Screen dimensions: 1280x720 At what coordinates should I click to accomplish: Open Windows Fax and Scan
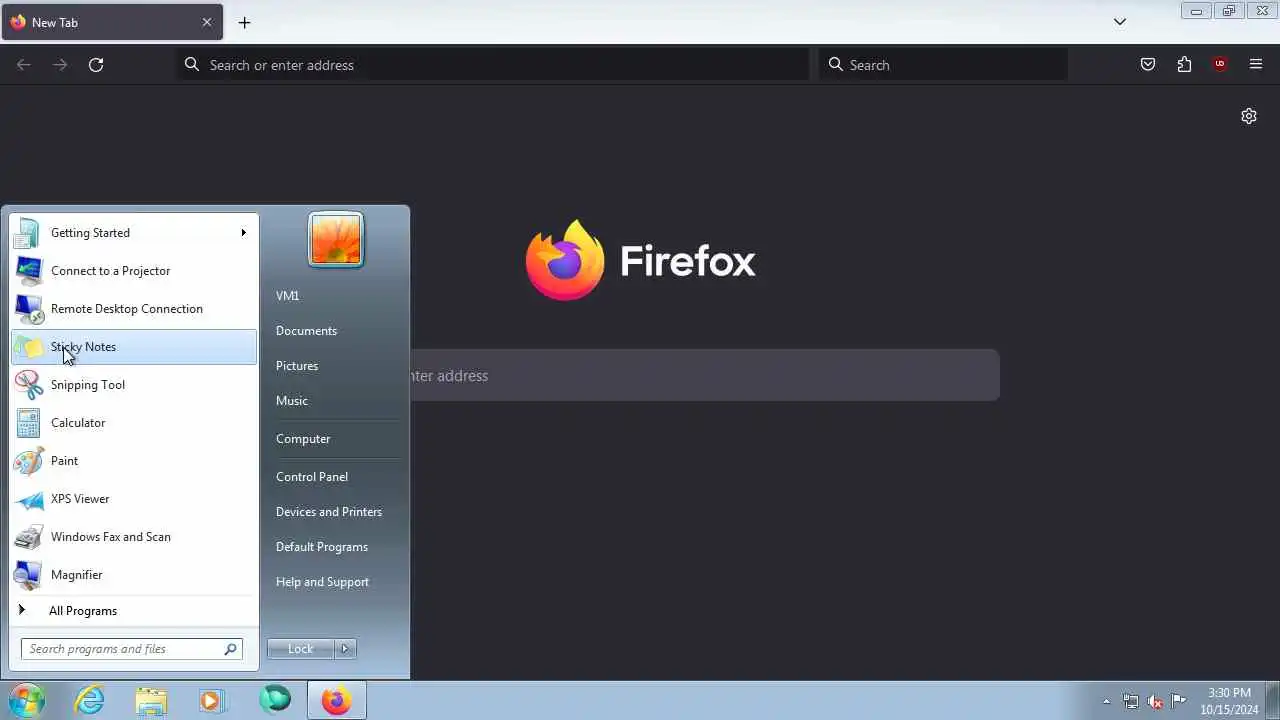coord(134,537)
